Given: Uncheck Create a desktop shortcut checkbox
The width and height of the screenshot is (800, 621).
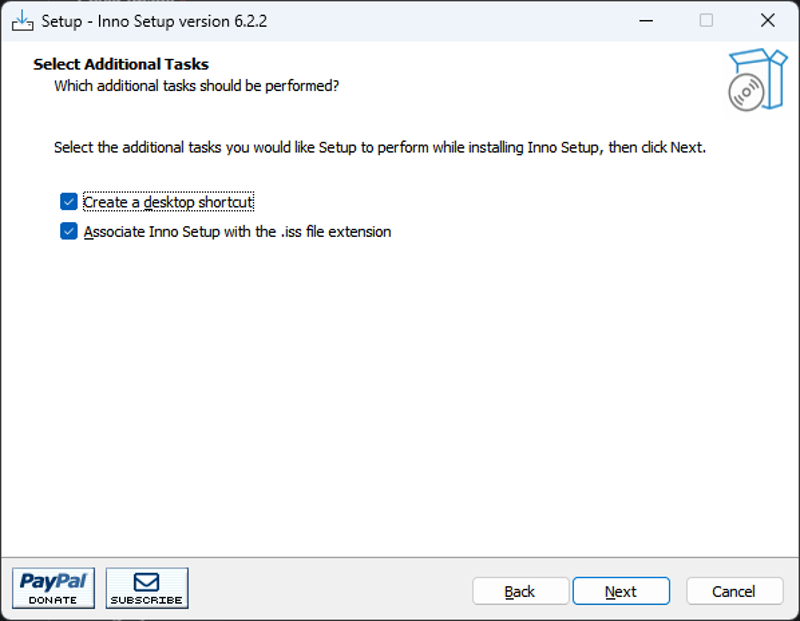Looking at the screenshot, I should (68, 202).
